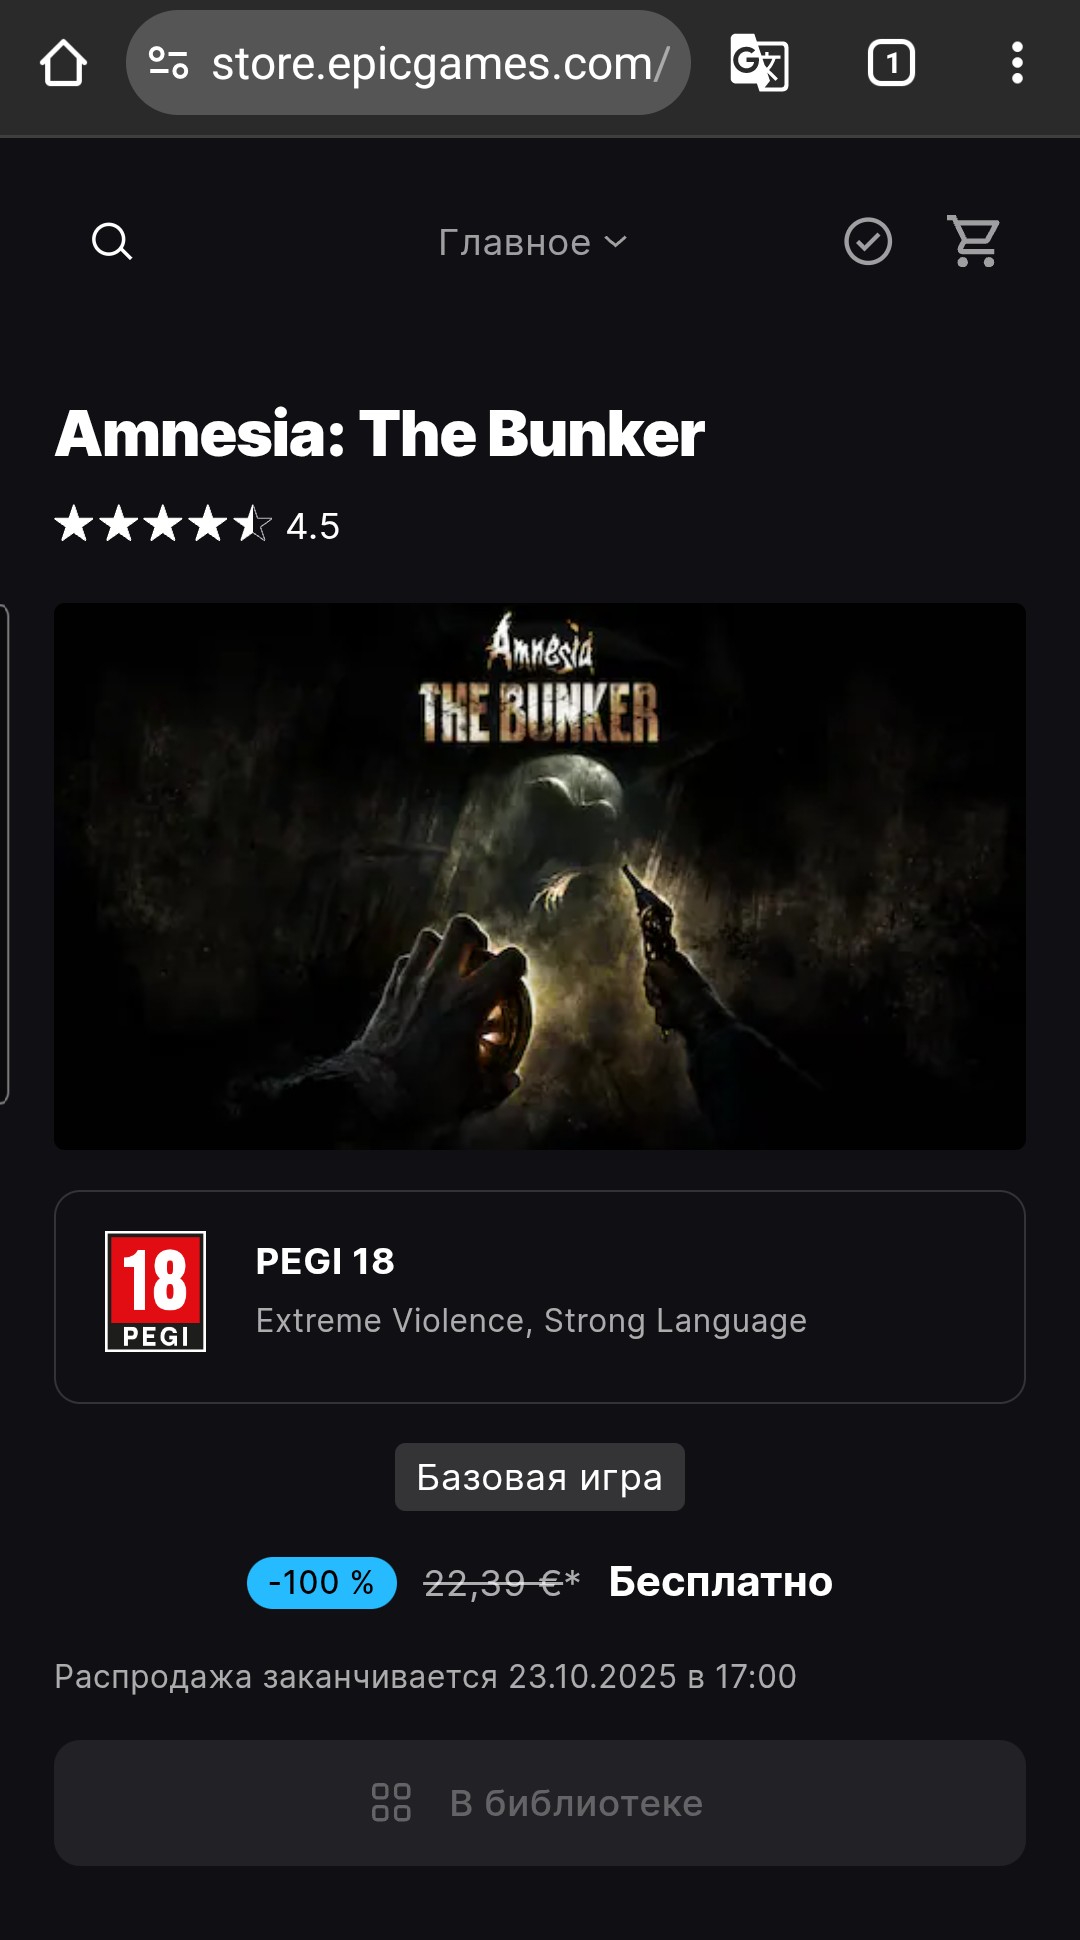
Task: Open the shopping cart icon
Action: (x=974, y=242)
